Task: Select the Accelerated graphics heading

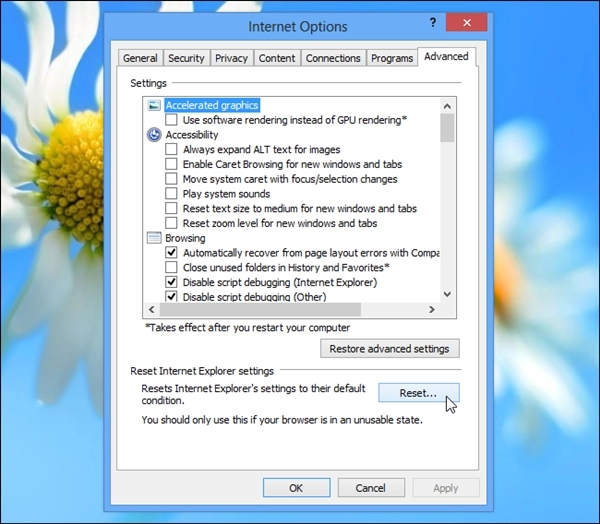Action: [x=212, y=105]
